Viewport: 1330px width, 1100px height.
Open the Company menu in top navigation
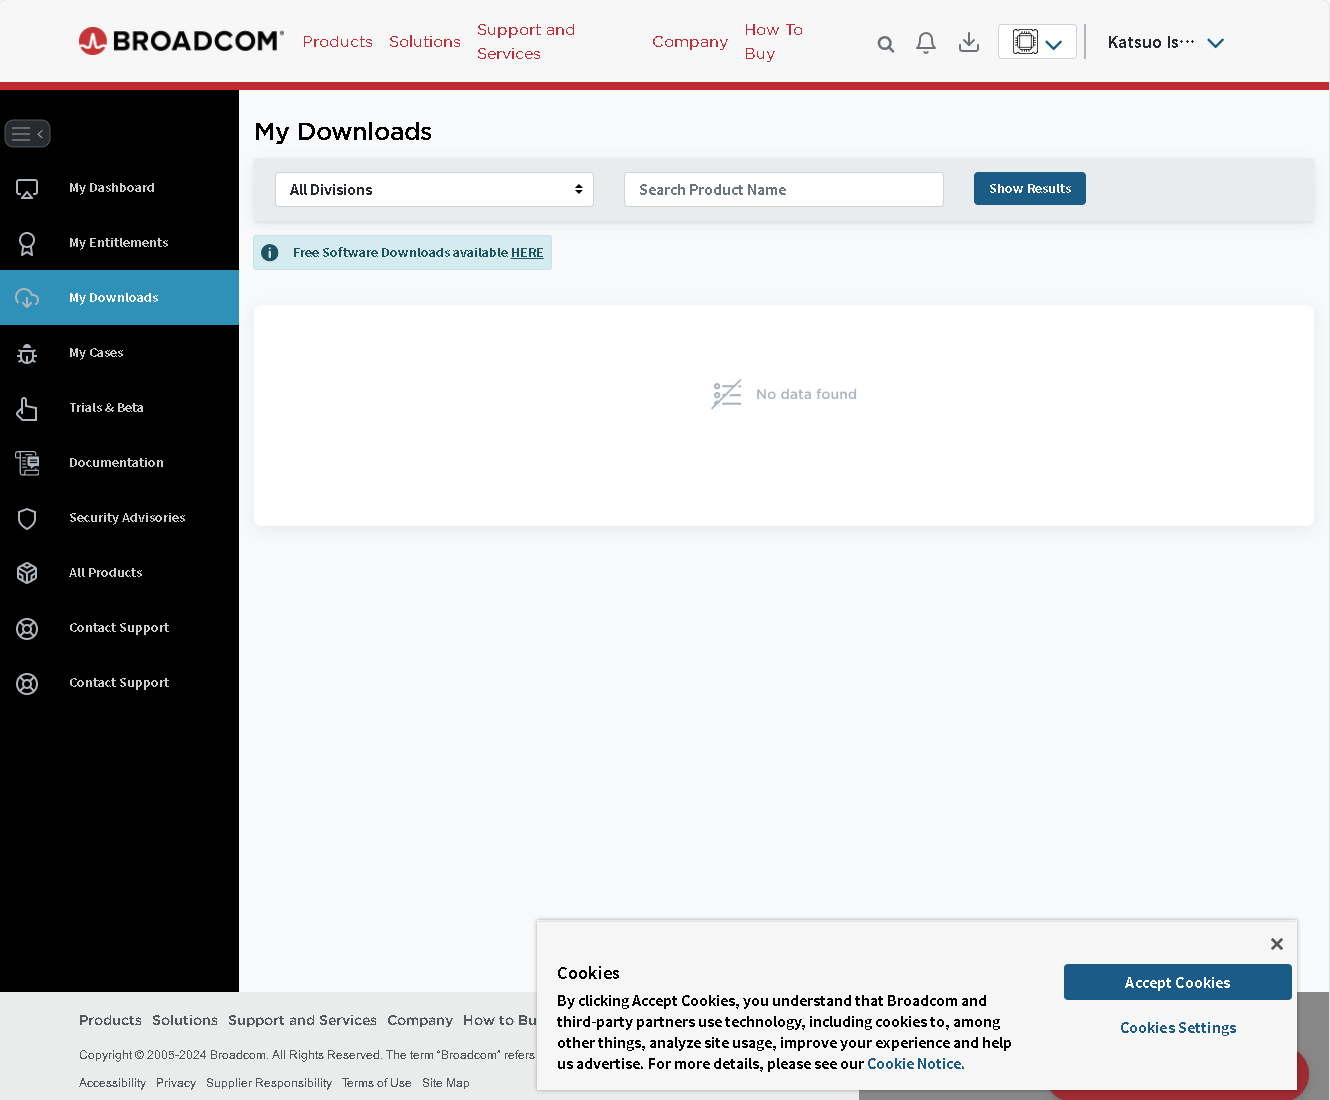690,42
